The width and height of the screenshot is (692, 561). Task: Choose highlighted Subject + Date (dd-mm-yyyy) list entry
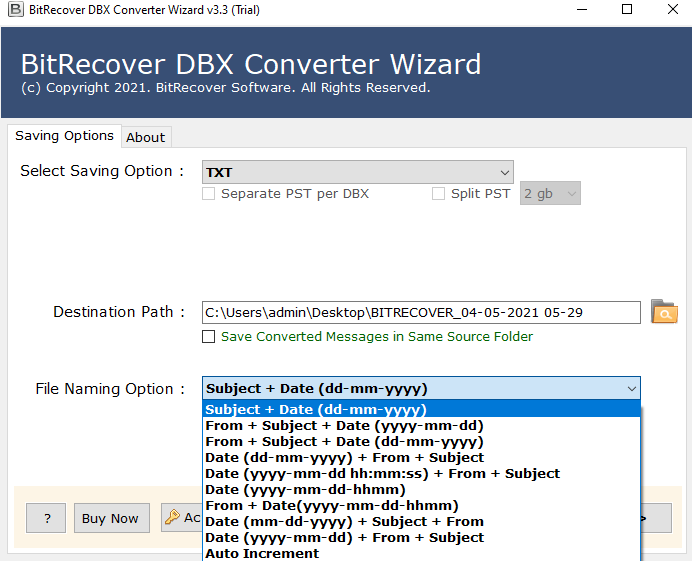pos(421,409)
